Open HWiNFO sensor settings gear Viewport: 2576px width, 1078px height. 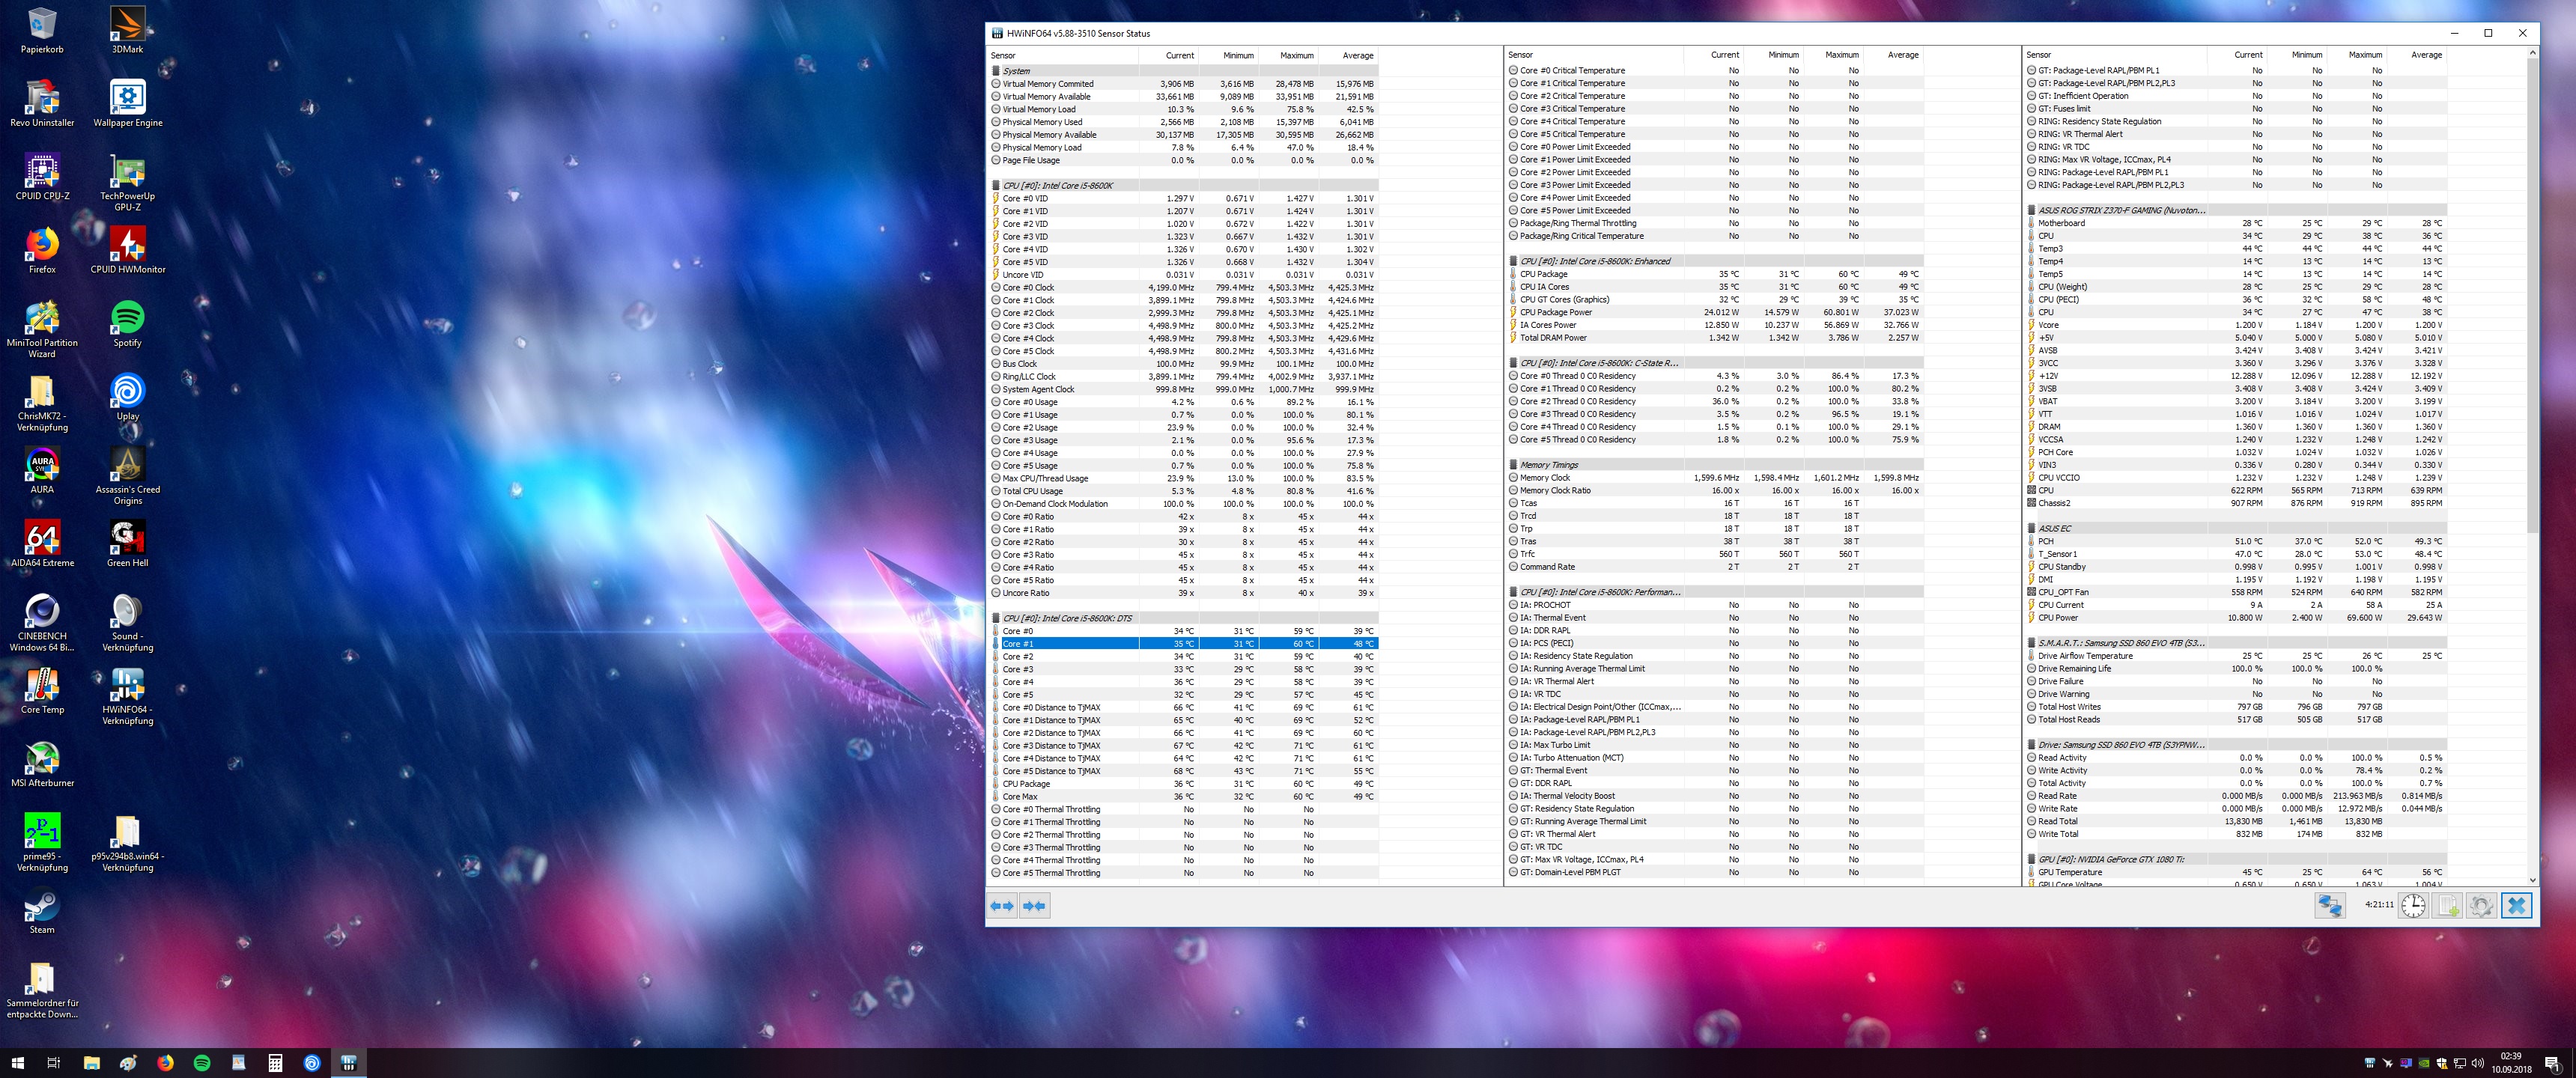[2481, 906]
